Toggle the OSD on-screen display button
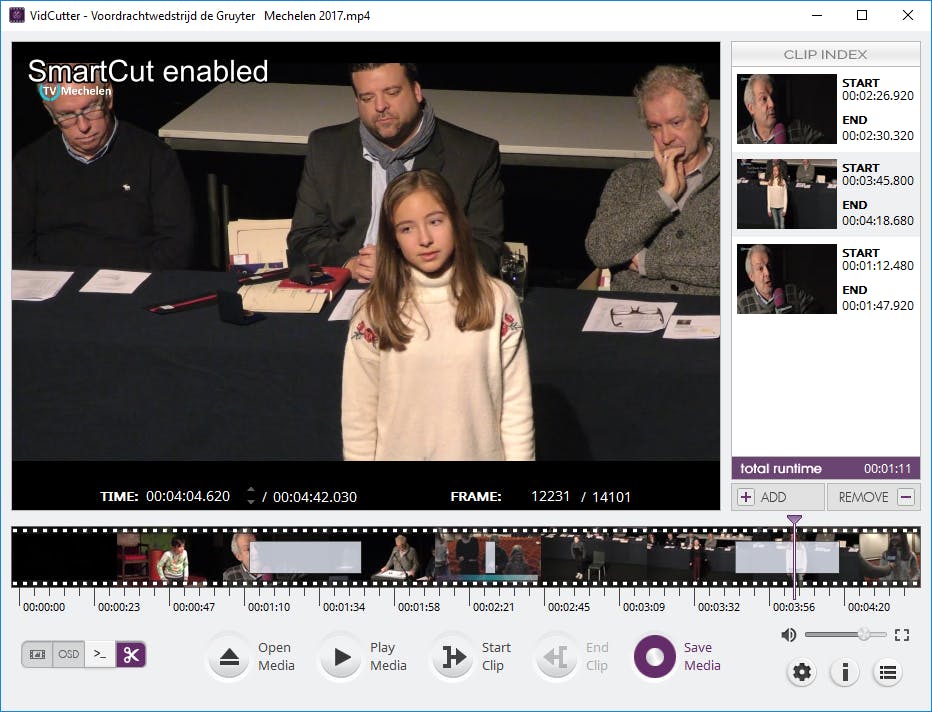The width and height of the screenshot is (932, 712). click(68, 654)
